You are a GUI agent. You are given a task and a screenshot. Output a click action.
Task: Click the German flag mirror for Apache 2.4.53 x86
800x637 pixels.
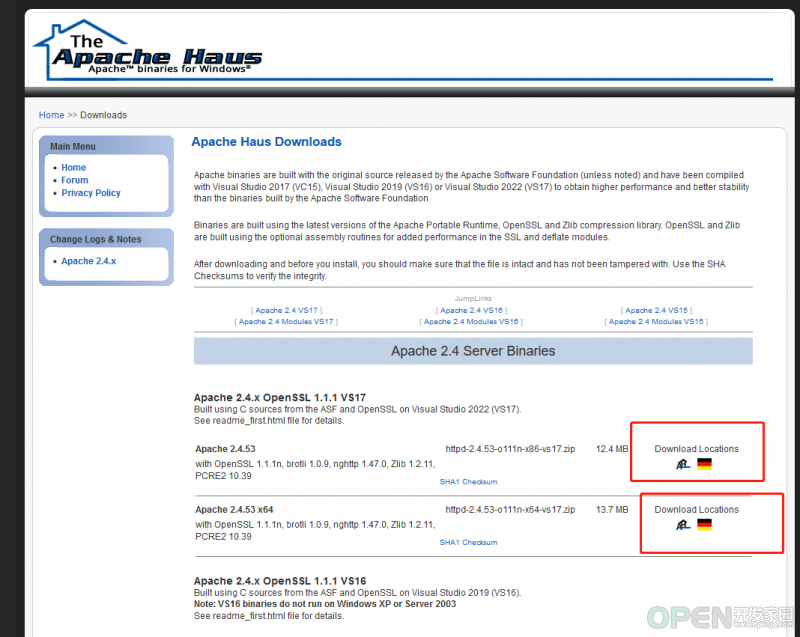(x=704, y=464)
